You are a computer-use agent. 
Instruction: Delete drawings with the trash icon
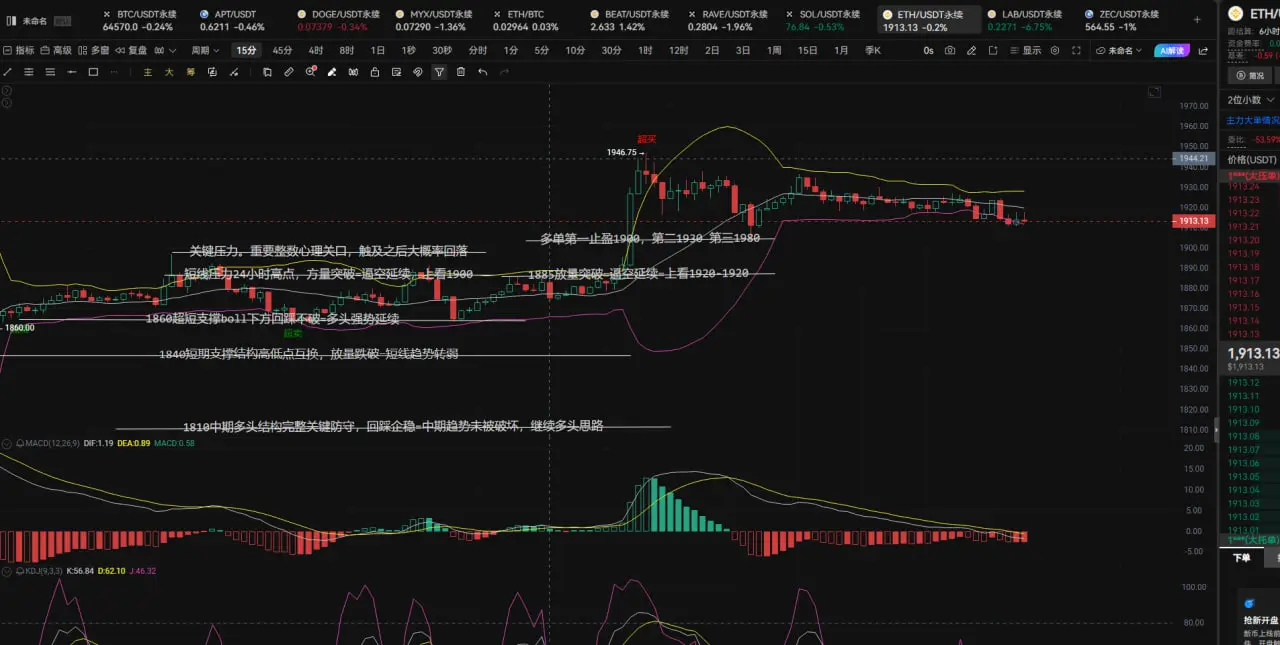461,72
